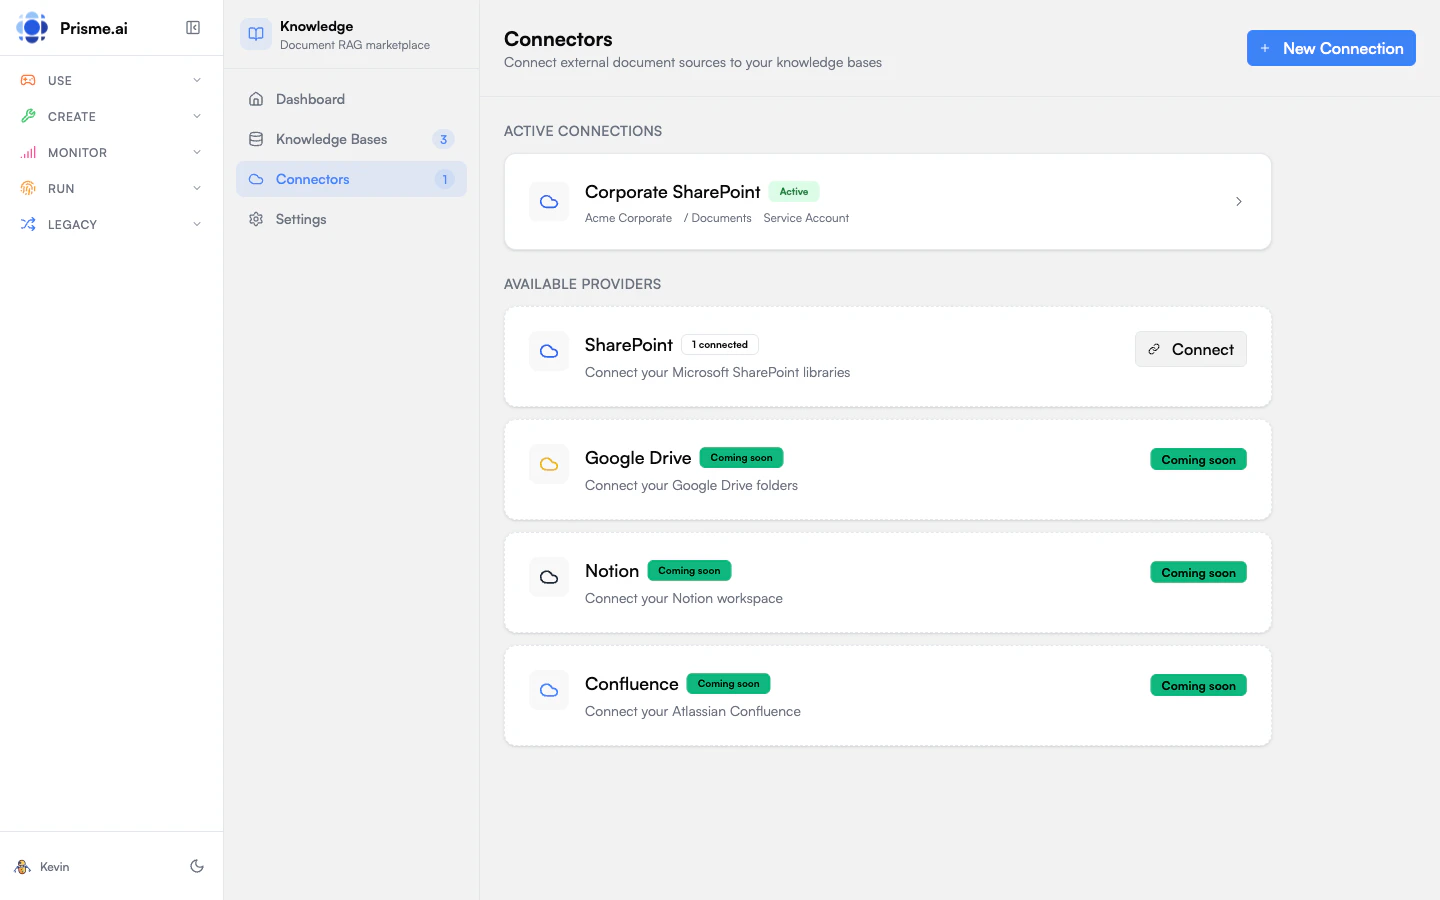Expand the USE section chevron
1440x900 pixels.
[x=197, y=80]
